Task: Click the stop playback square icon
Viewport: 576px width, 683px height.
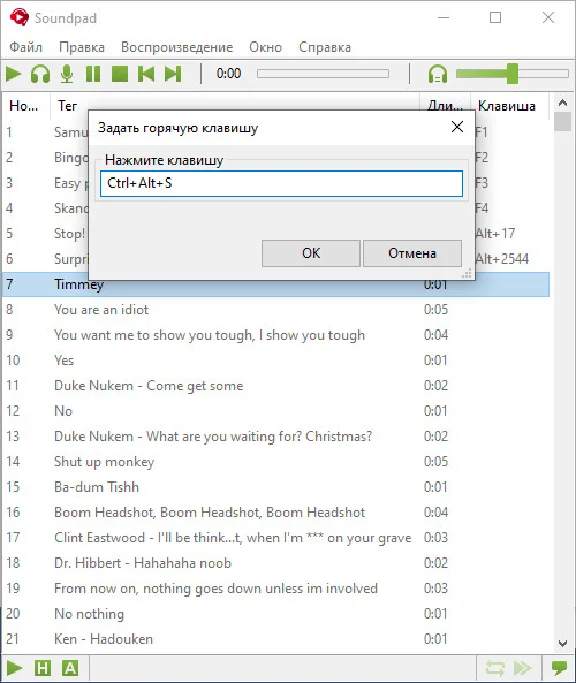Action: [120, 74]
